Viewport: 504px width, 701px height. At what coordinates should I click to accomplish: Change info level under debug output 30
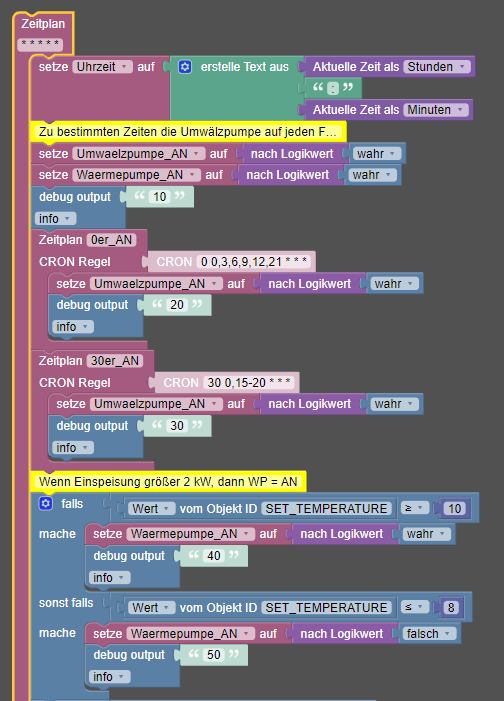pyautogui.click(x=72, y=448)
